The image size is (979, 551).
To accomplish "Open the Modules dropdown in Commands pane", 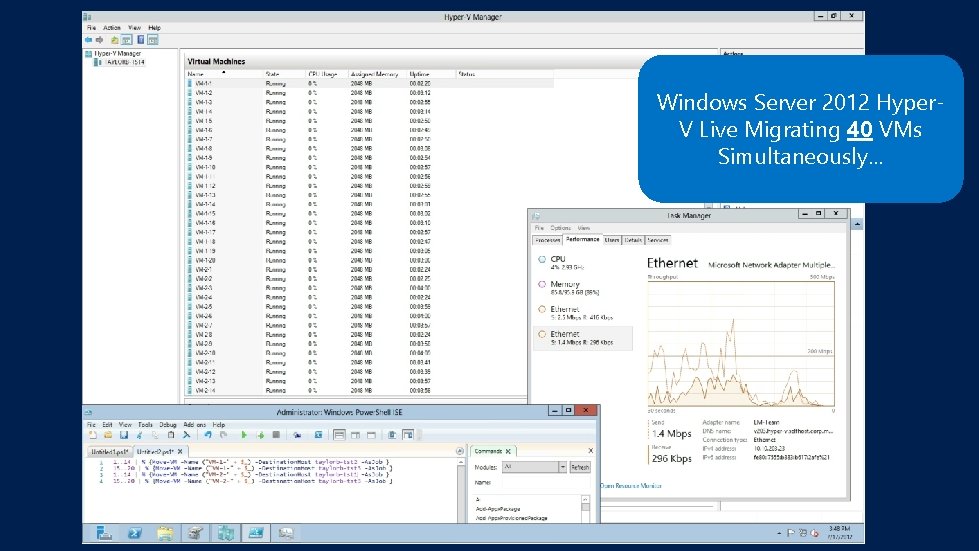I will point(563,467).
